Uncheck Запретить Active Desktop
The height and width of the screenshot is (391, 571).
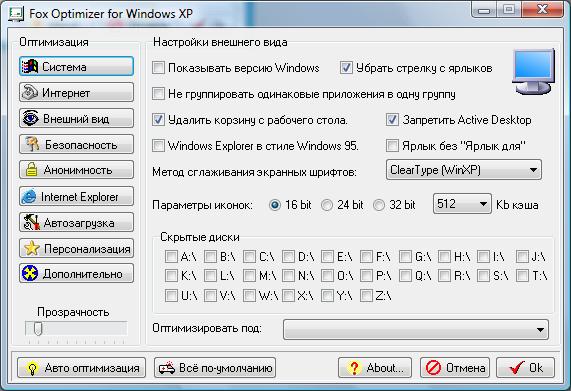(x=392, y=120)
